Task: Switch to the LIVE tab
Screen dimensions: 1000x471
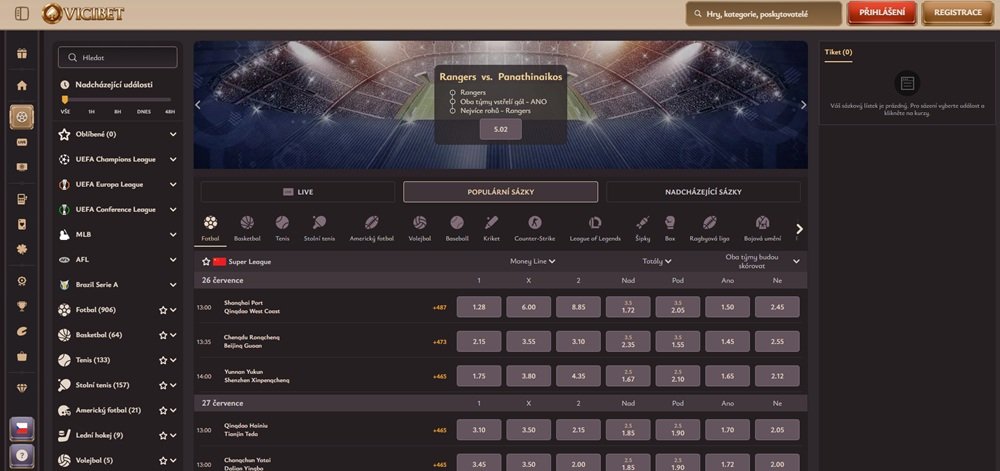Action: 298,192
